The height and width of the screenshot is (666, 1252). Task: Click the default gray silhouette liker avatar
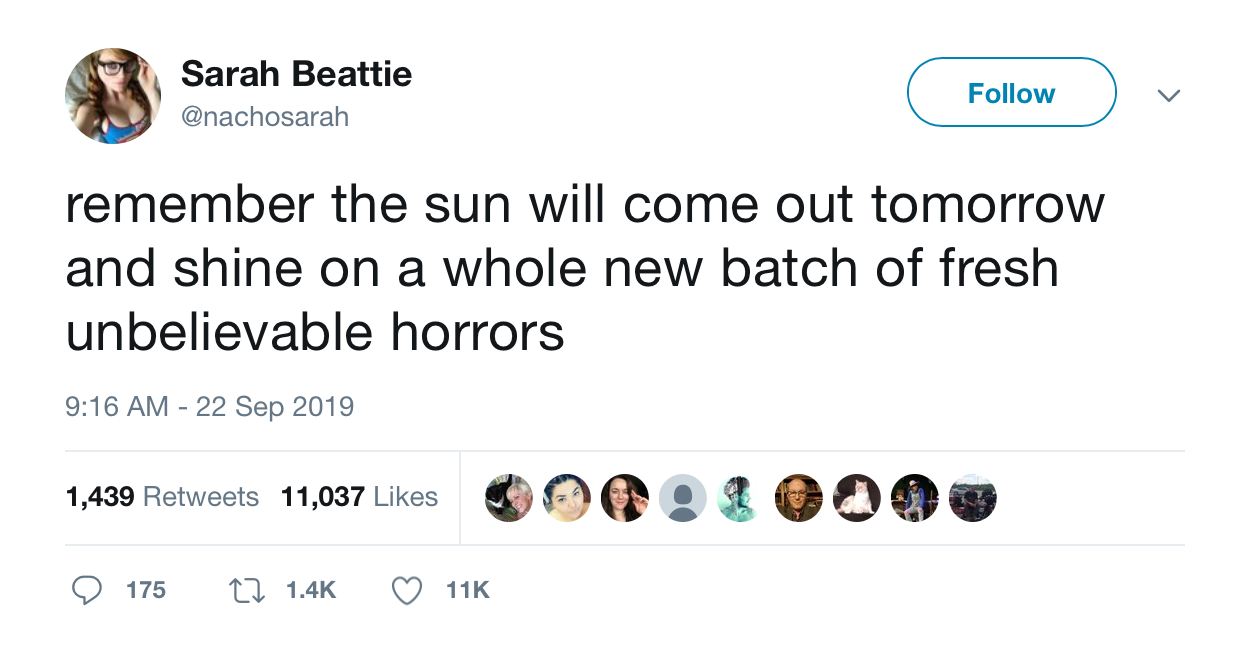(683, 498)
